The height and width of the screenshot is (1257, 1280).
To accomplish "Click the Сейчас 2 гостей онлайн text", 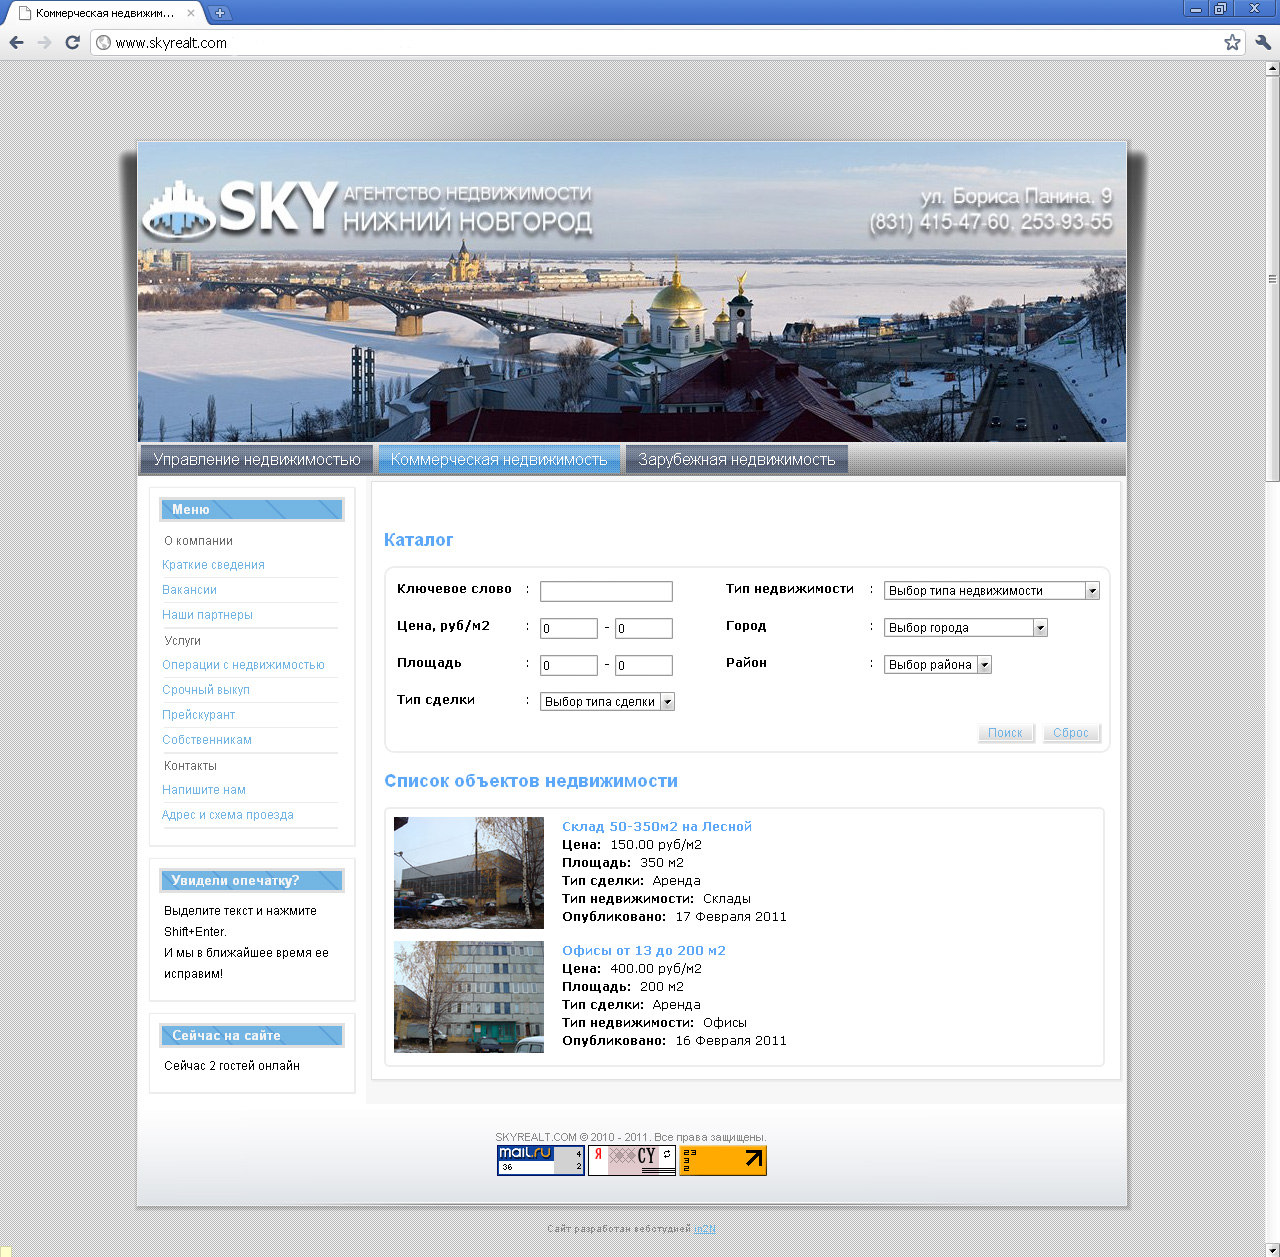I will 232,1066.
